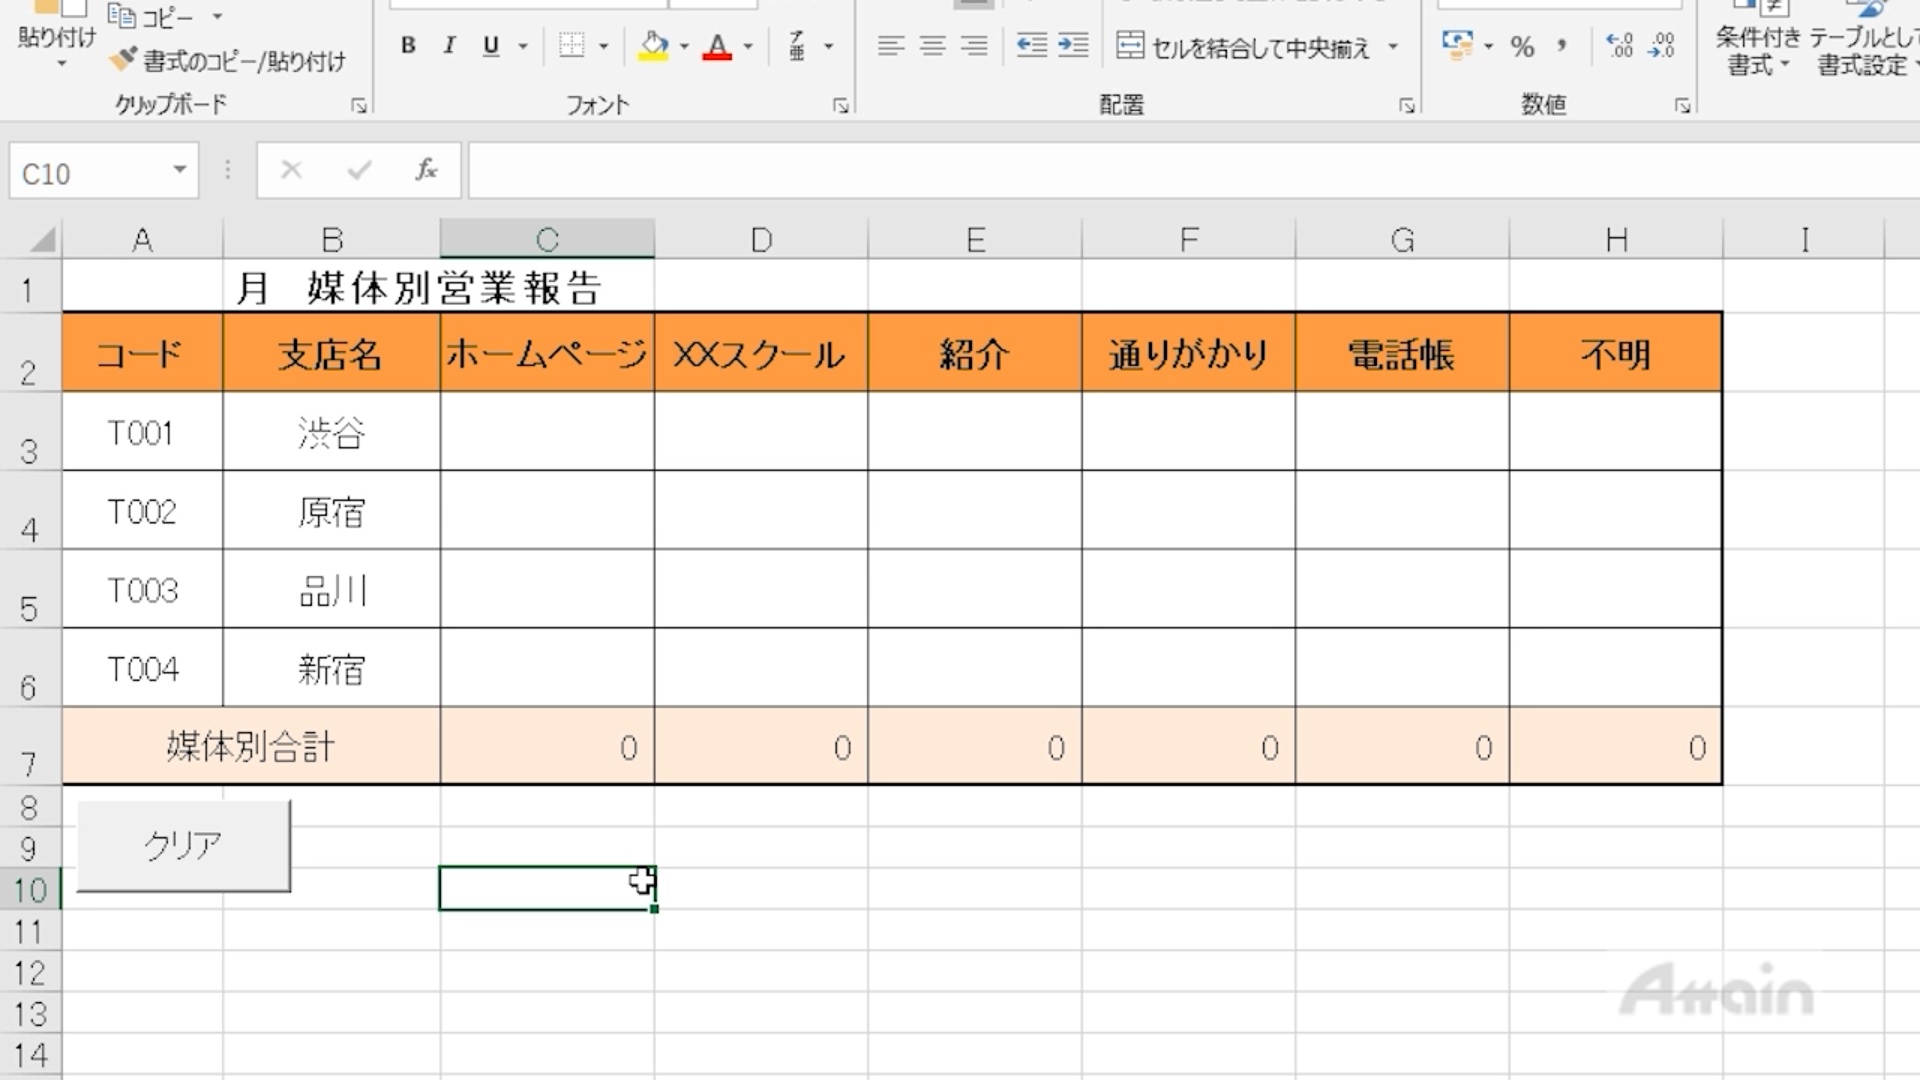
Task: Open the Font group dialog launcher
Action: [841, 106]
